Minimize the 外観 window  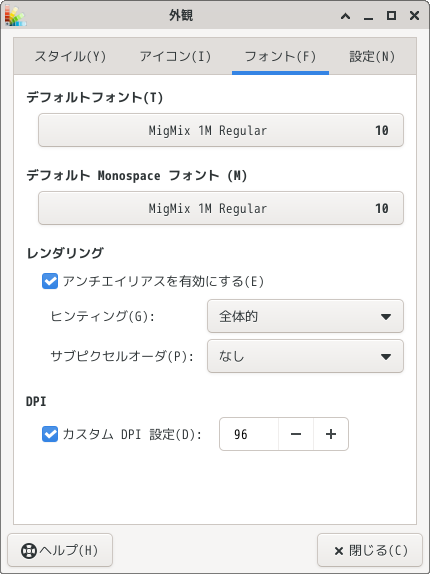(369, 16)
